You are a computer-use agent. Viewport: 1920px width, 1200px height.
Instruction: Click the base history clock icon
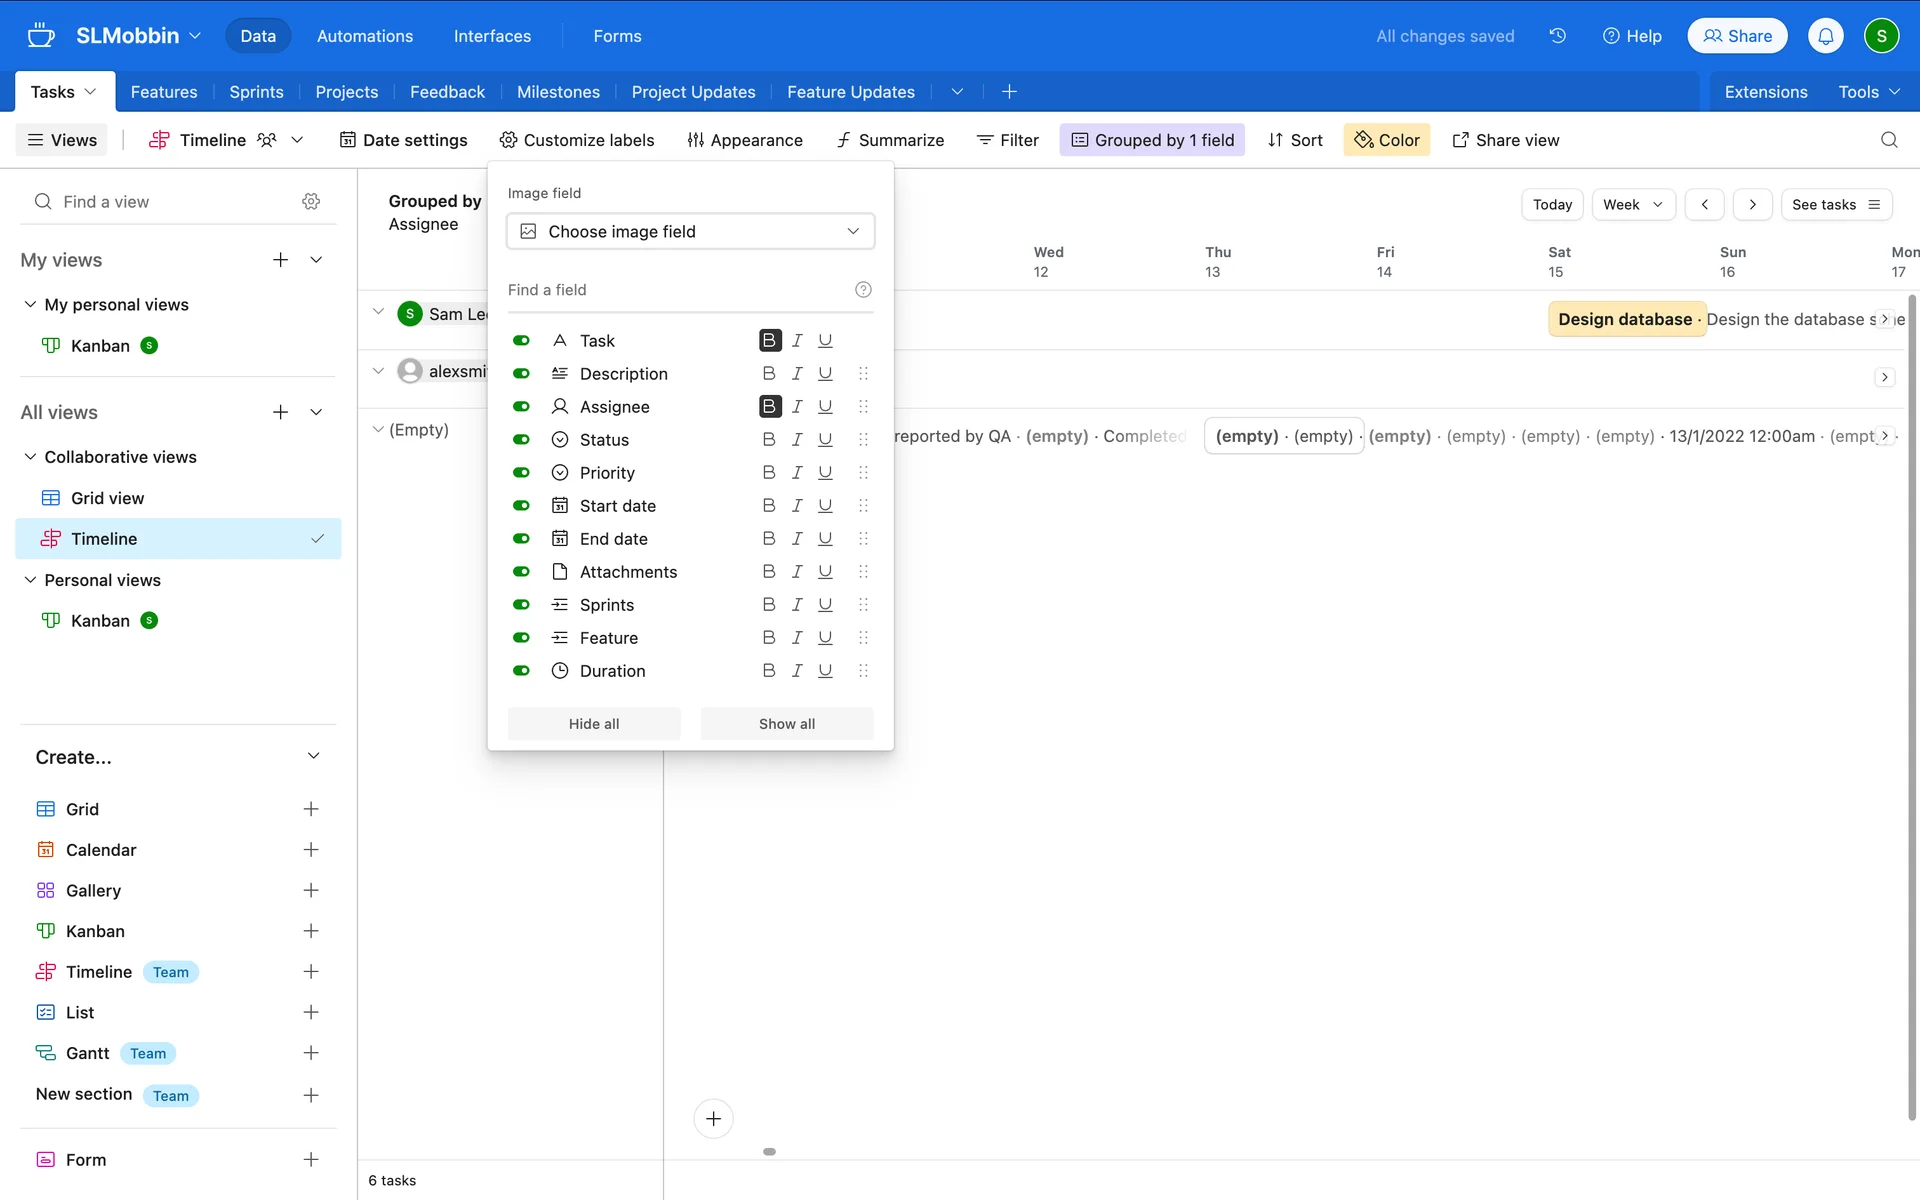(1557, 36)
